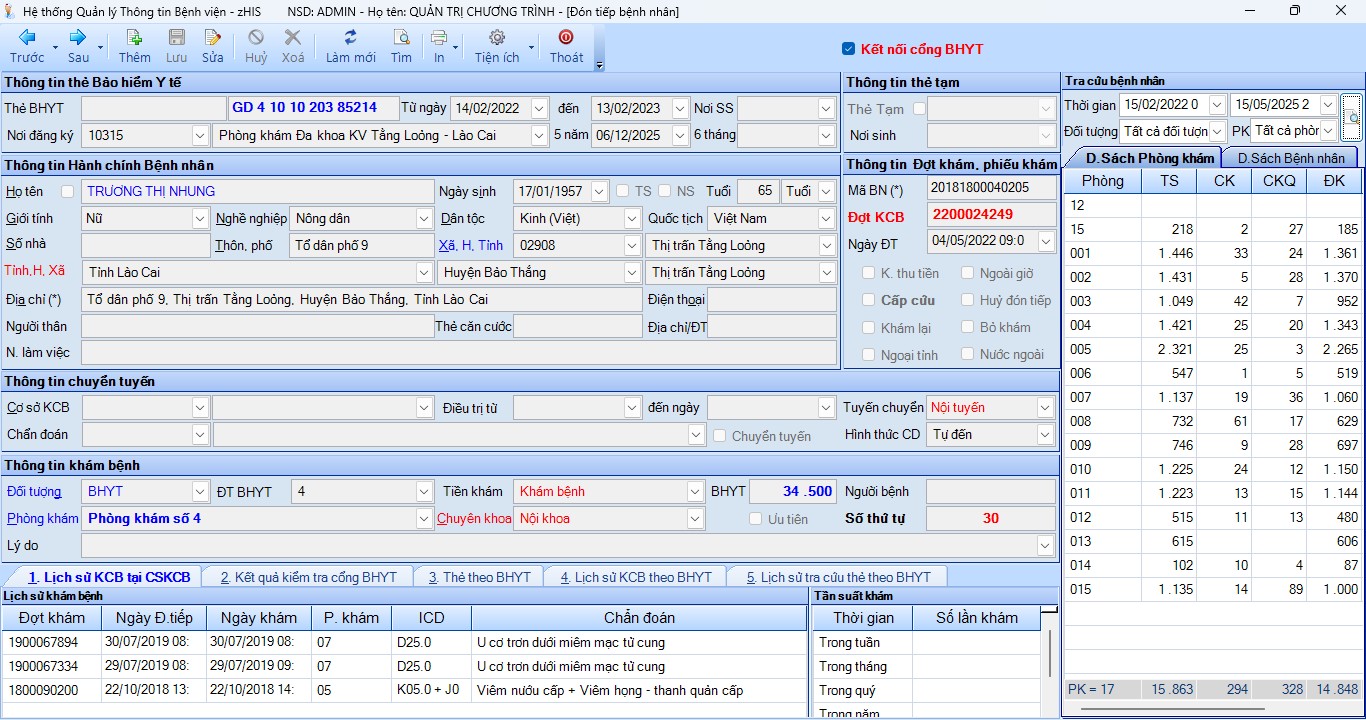Open the Tiện ích gear icon
The width and height of the screenshot is (1366, 720).
tap(496, 38)
